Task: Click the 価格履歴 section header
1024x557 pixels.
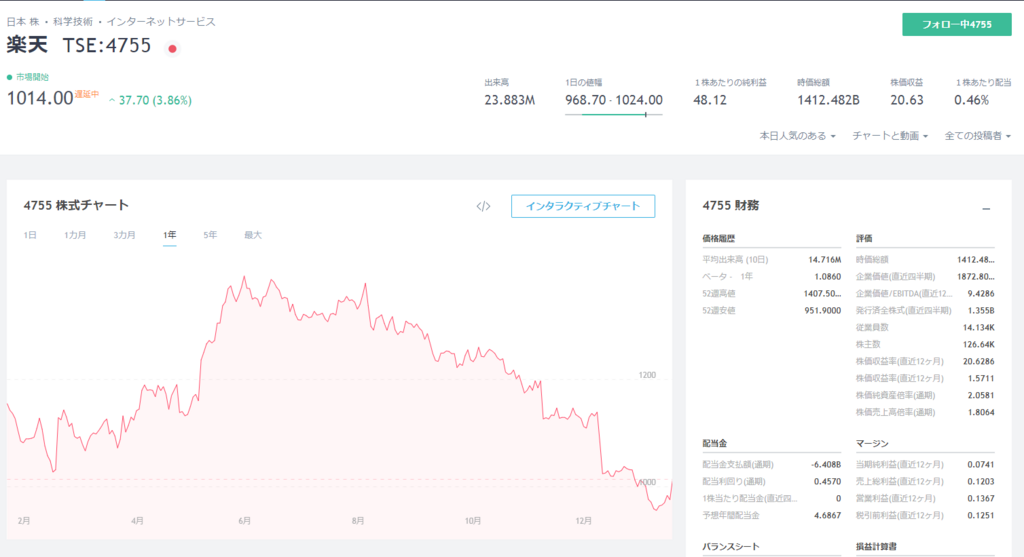Action: (x=718, y=239)
